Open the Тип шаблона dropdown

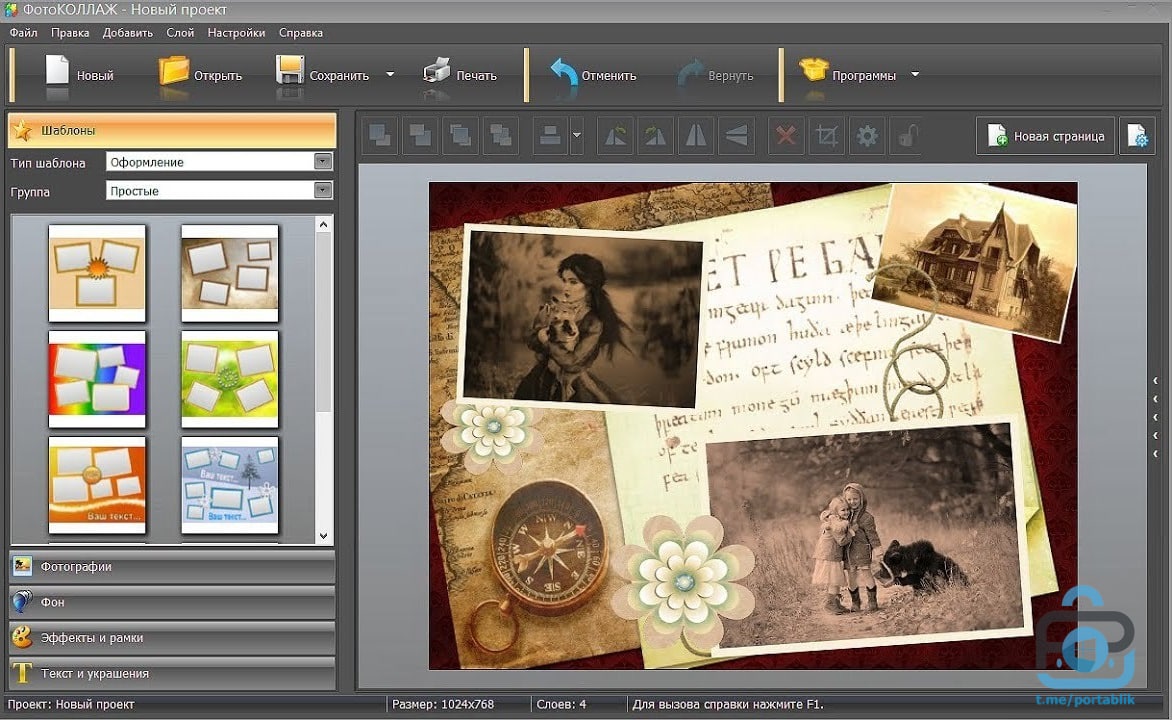pos(322,162)
